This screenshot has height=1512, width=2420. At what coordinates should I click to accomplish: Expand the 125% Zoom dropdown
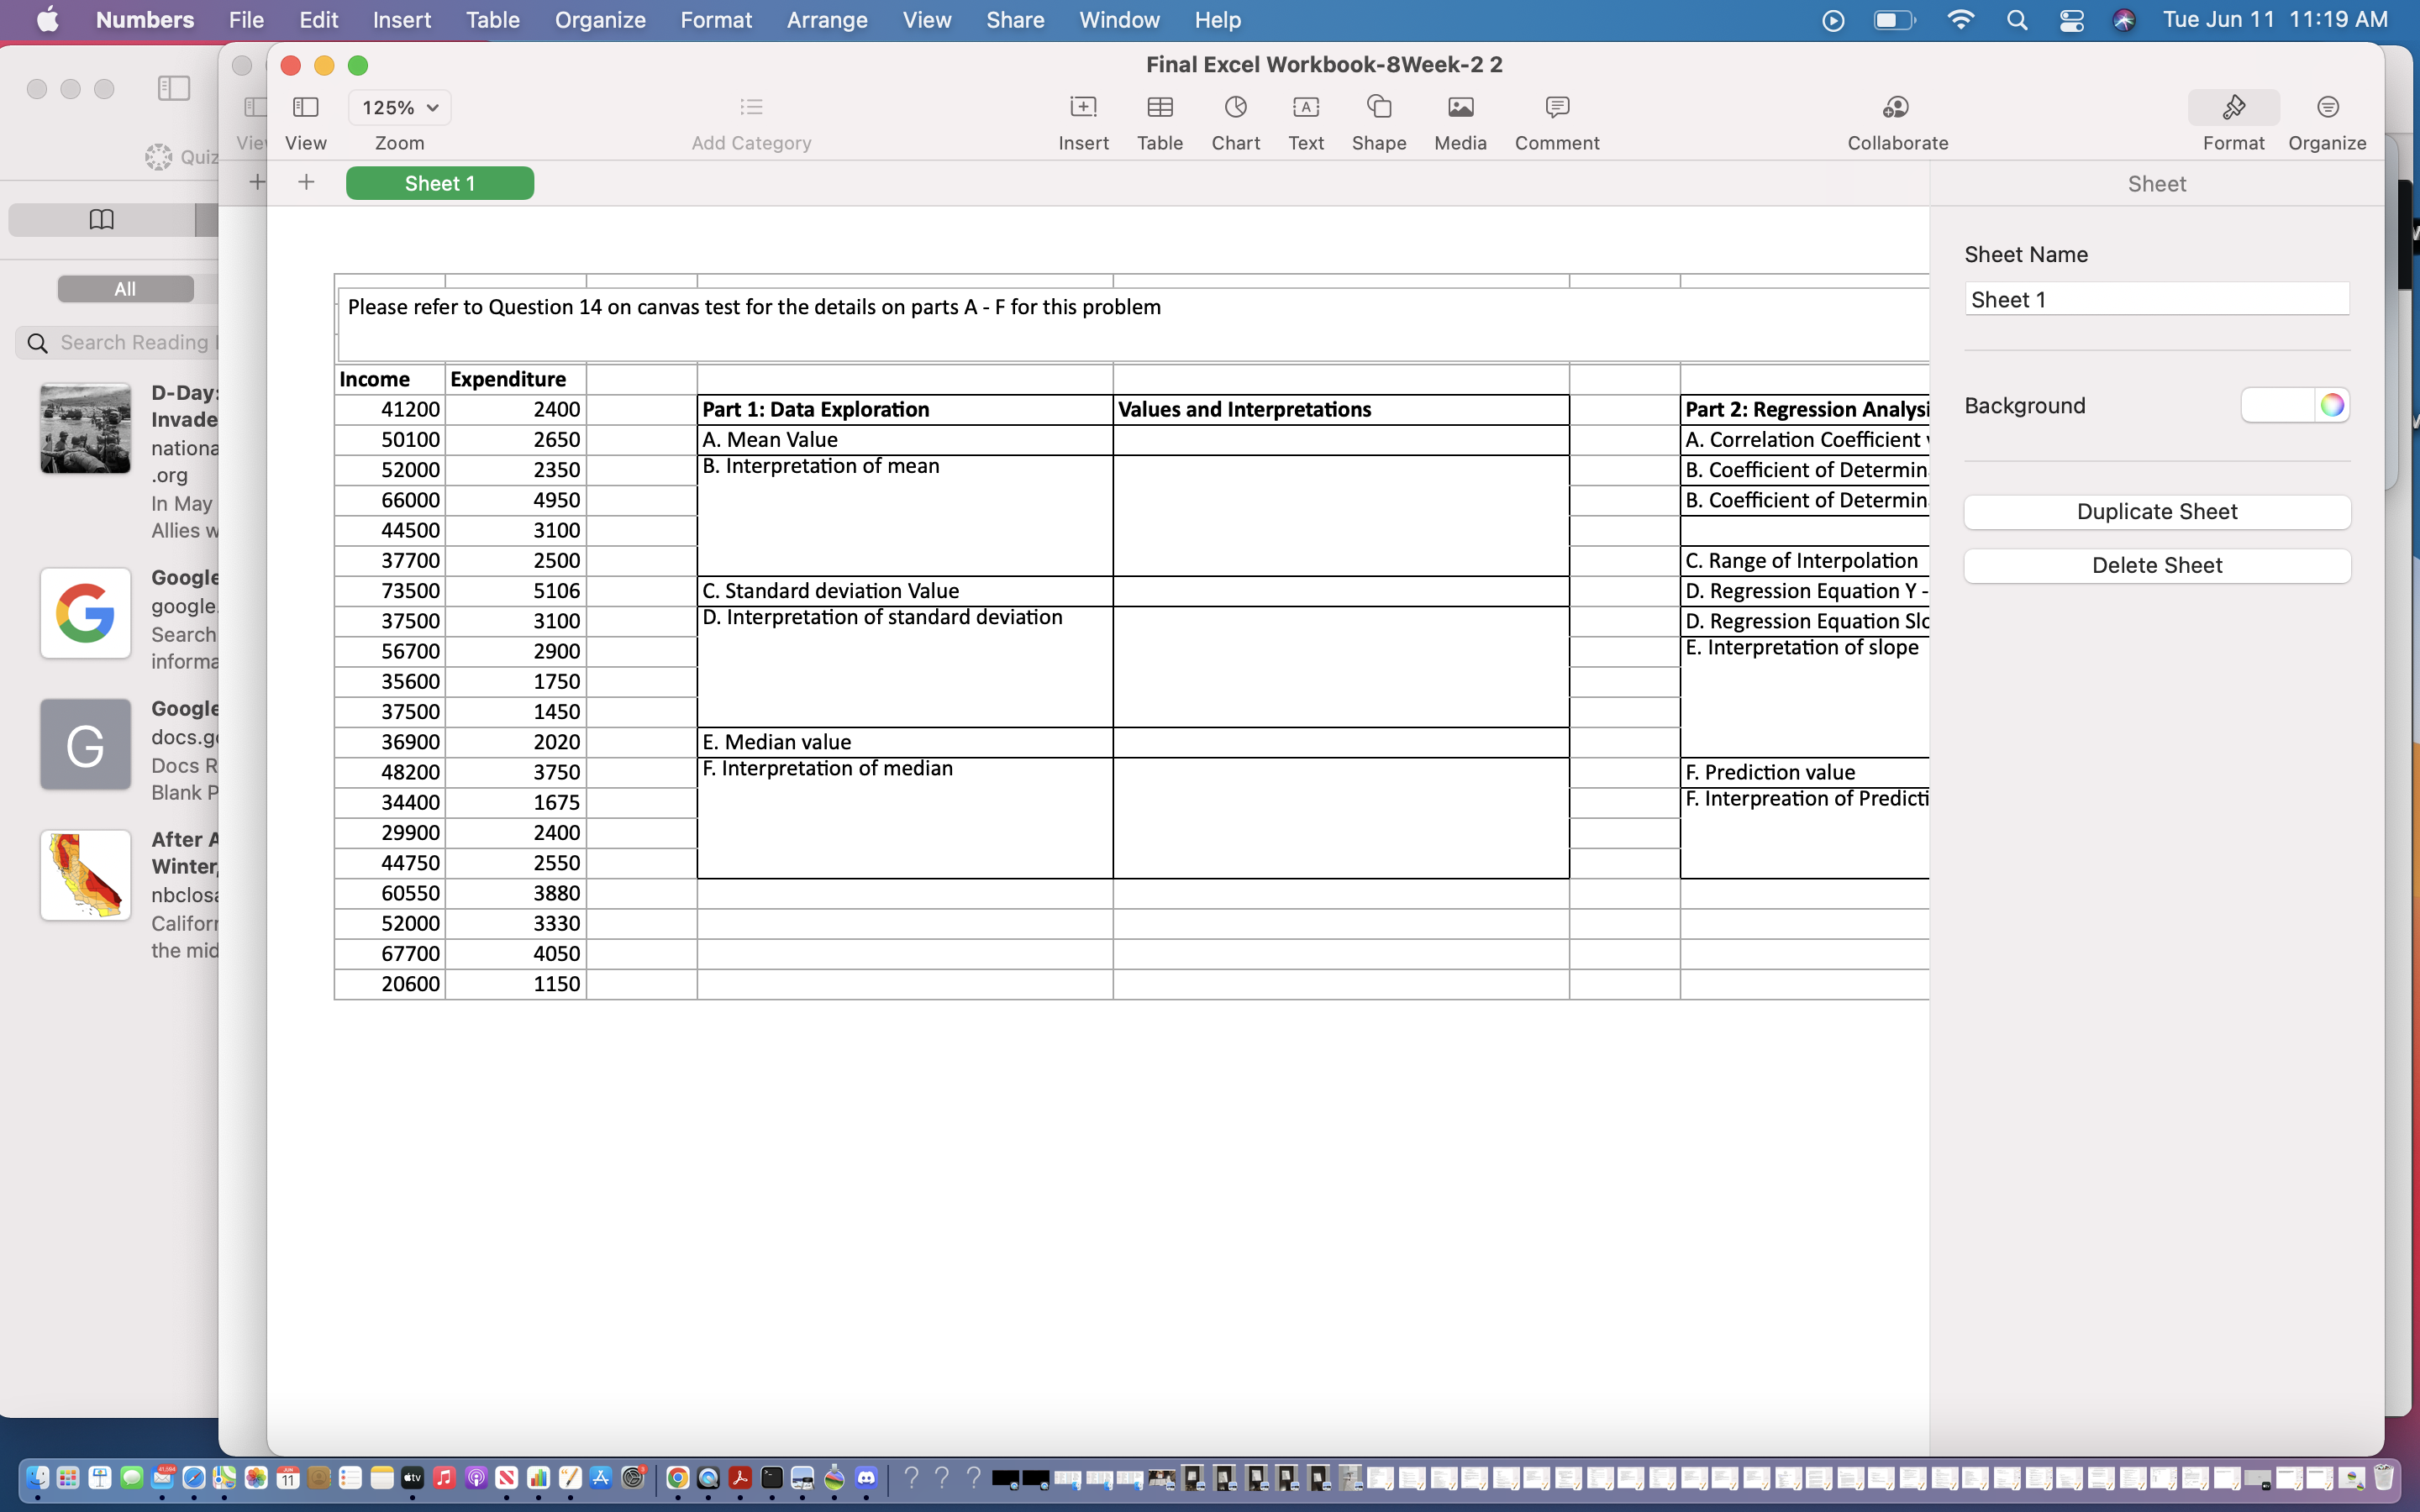pyautogui.click(x=399, y=107)
